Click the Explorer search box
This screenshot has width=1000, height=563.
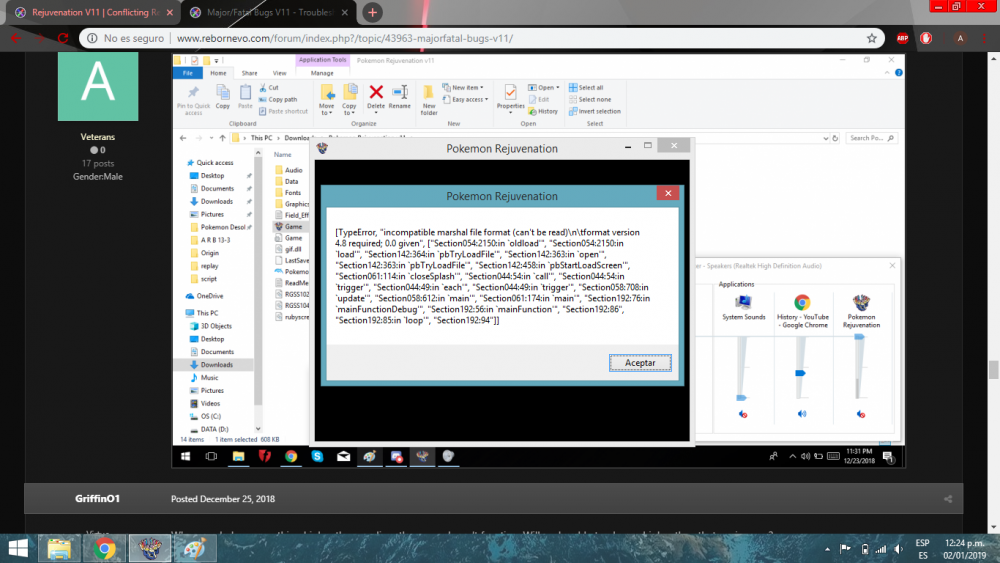[x=871, y=138]
